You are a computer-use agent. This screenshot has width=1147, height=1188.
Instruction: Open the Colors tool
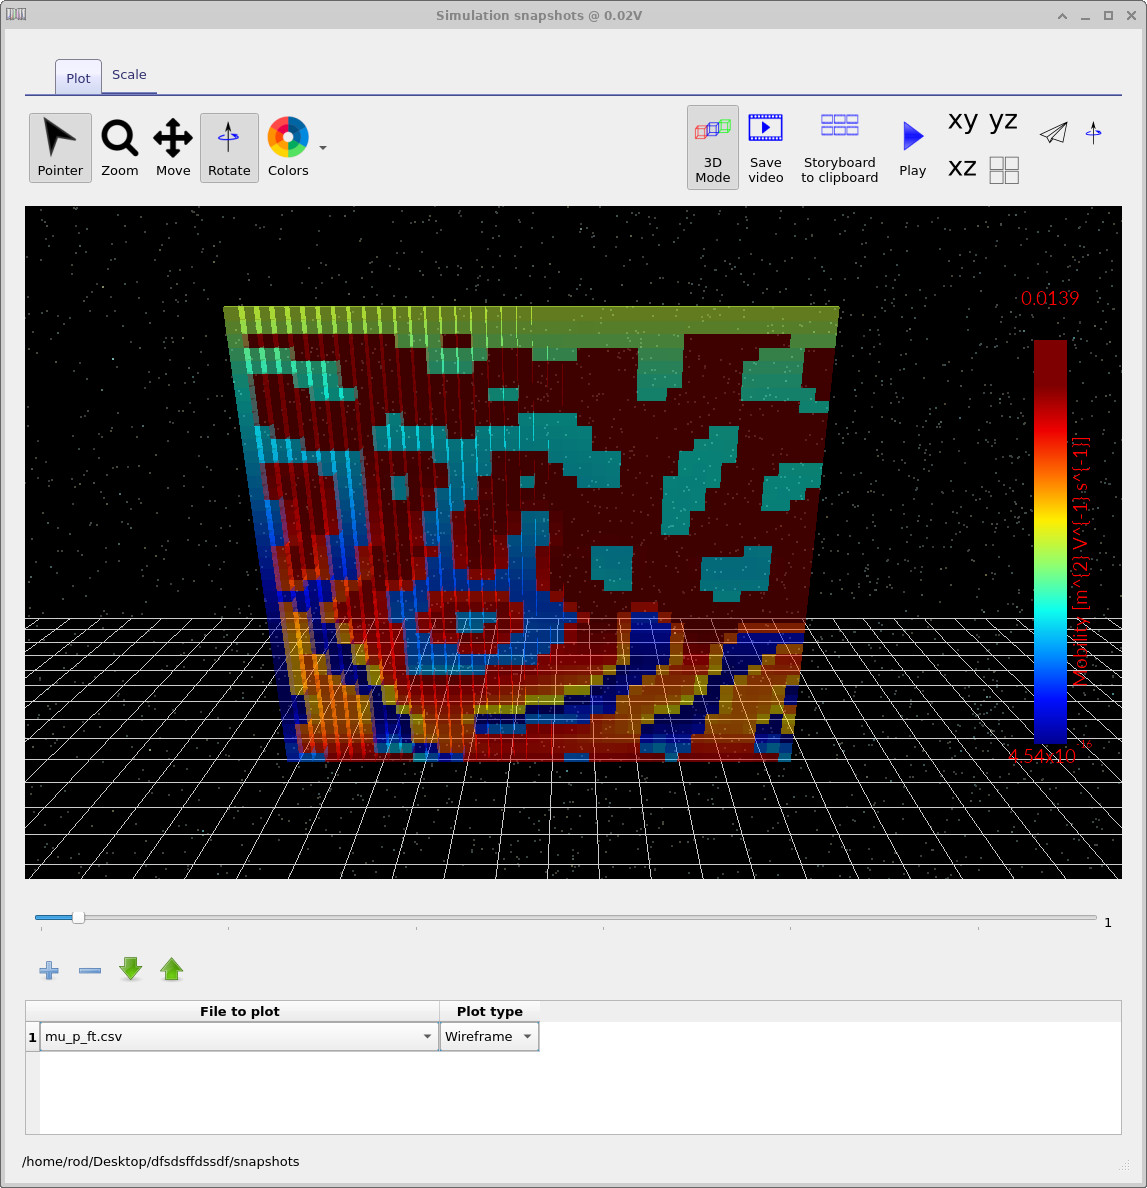[x=288, y=147]
